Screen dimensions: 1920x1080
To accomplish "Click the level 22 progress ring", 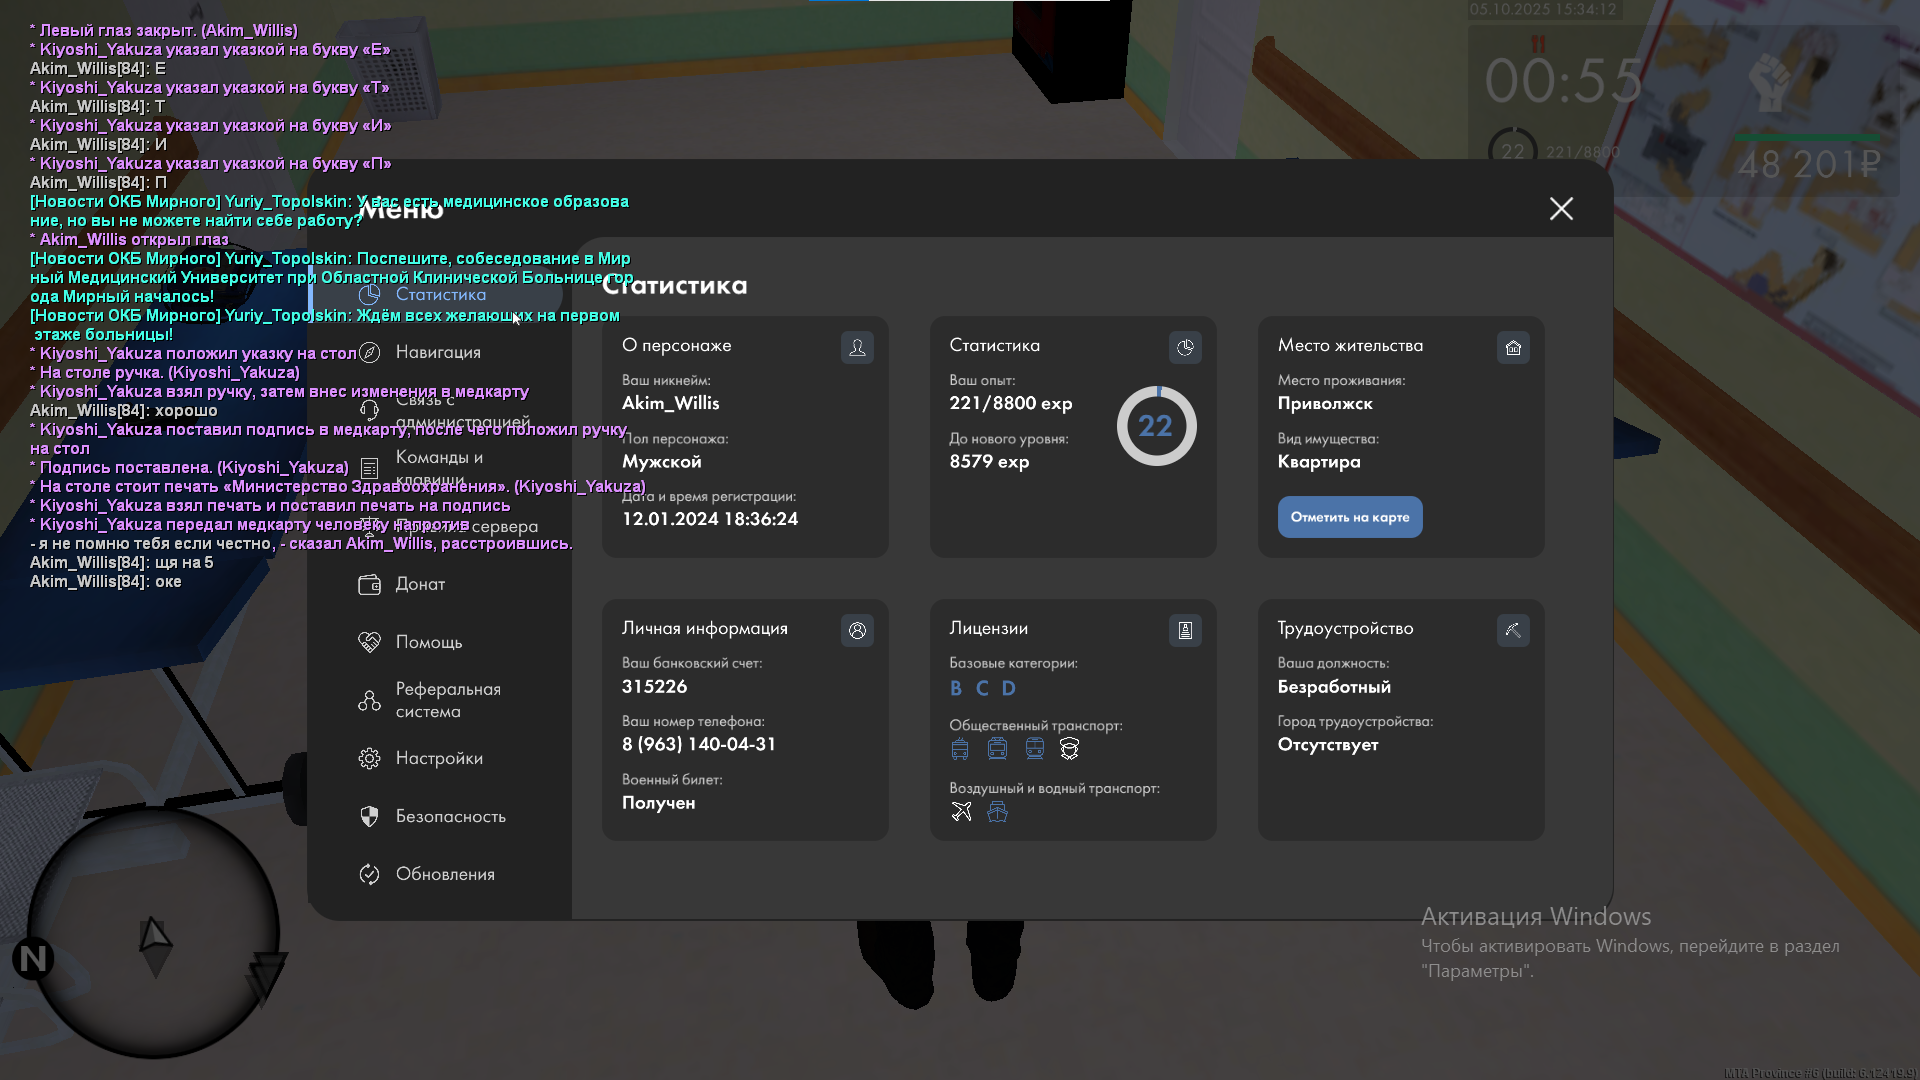I will pos(1156,426).
